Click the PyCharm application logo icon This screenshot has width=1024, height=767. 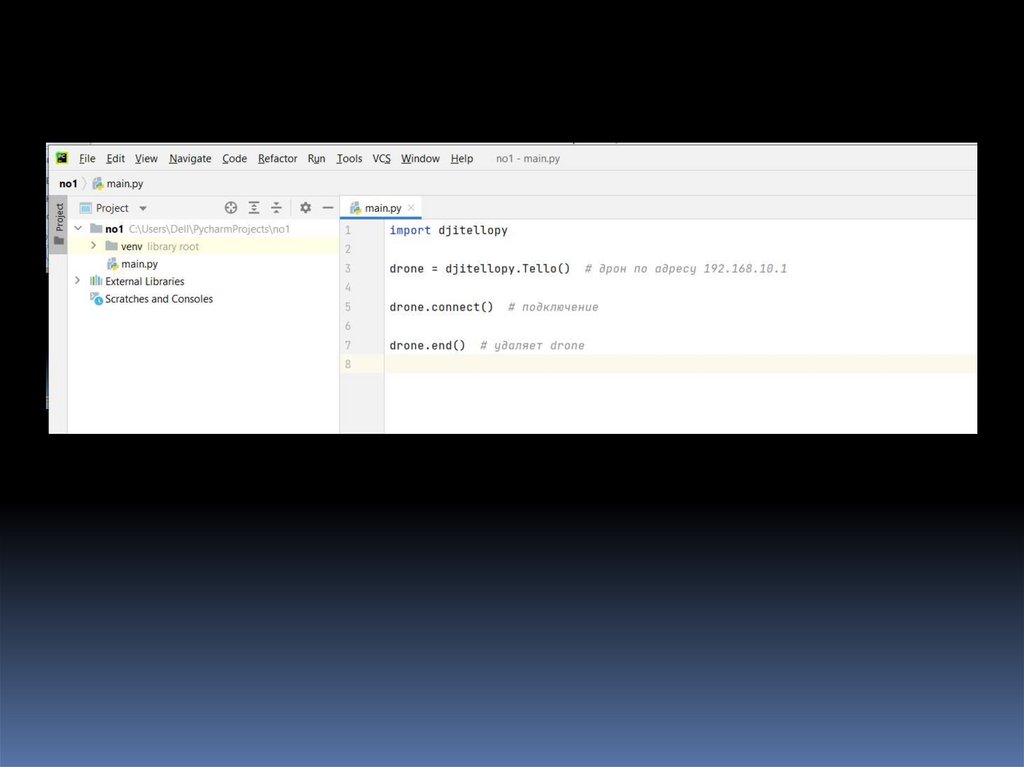click(x=62, y=157)
